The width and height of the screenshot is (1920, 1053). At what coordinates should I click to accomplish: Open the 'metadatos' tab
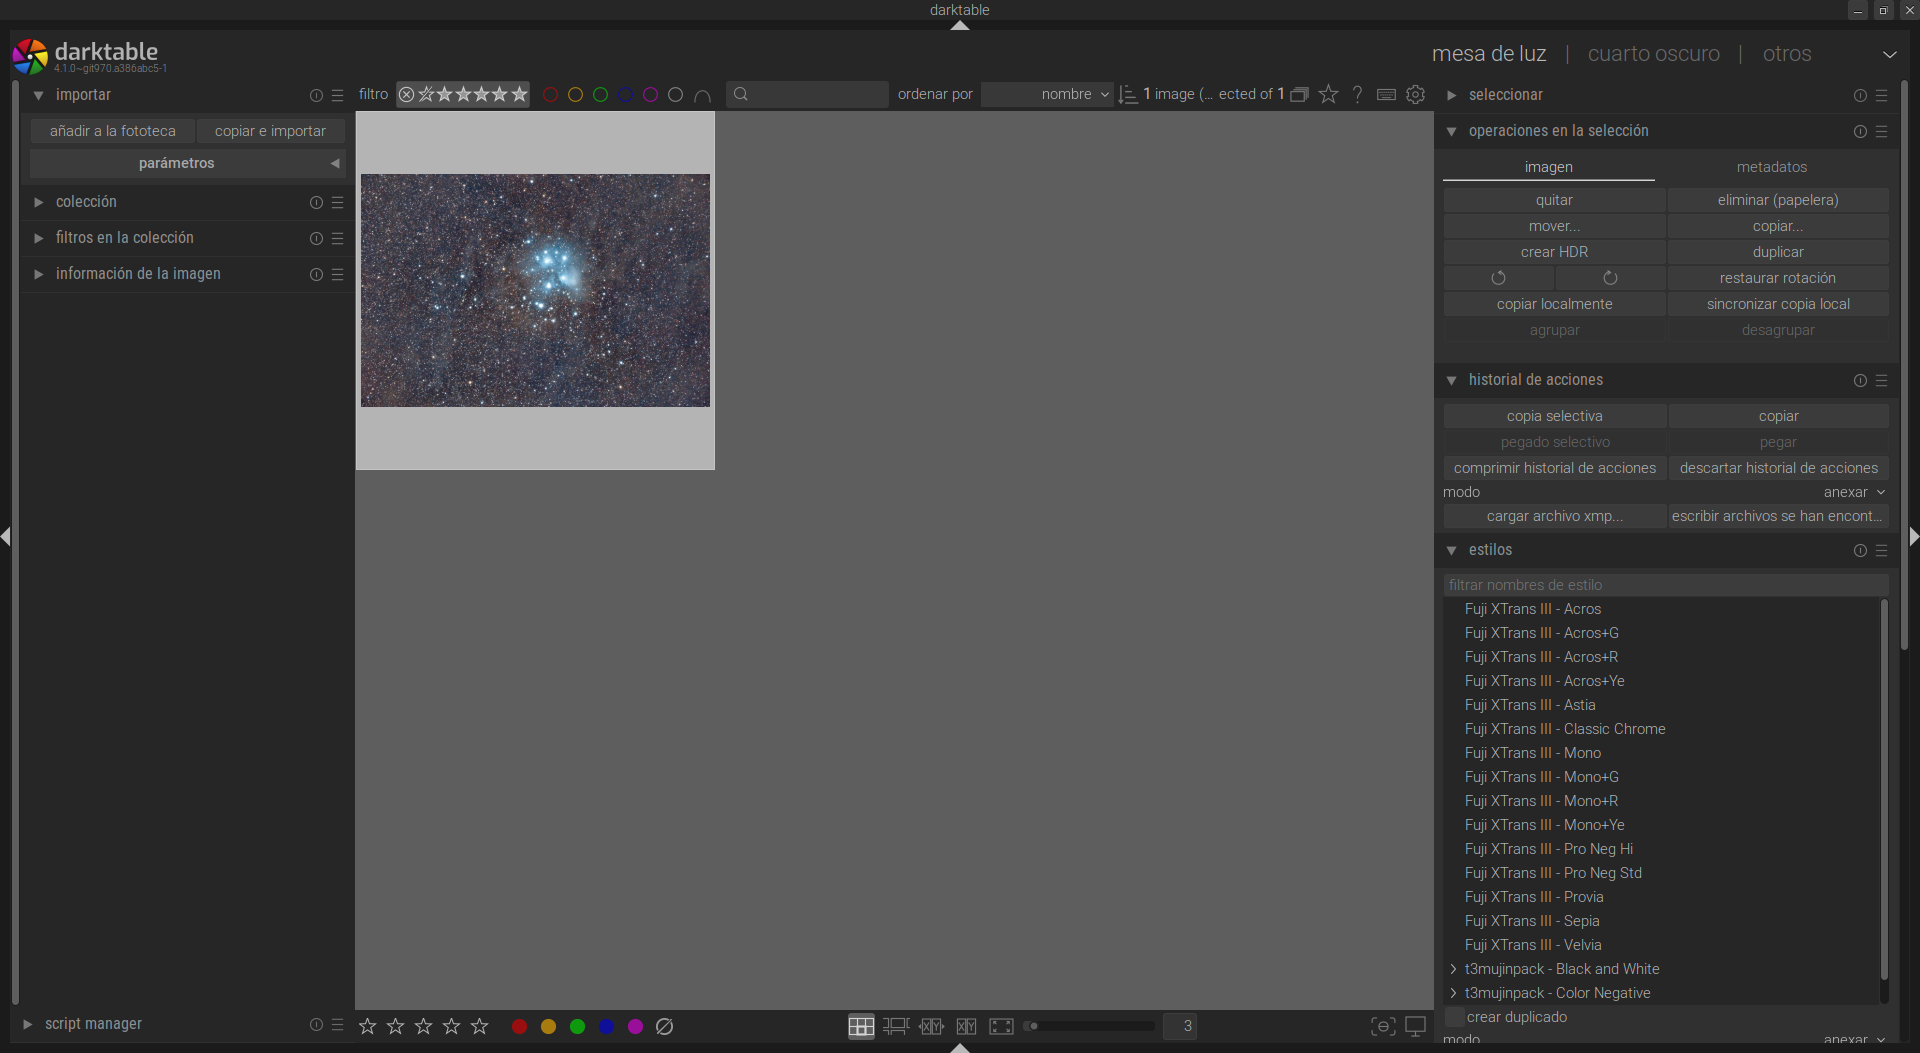click(x=1771, y=167)
